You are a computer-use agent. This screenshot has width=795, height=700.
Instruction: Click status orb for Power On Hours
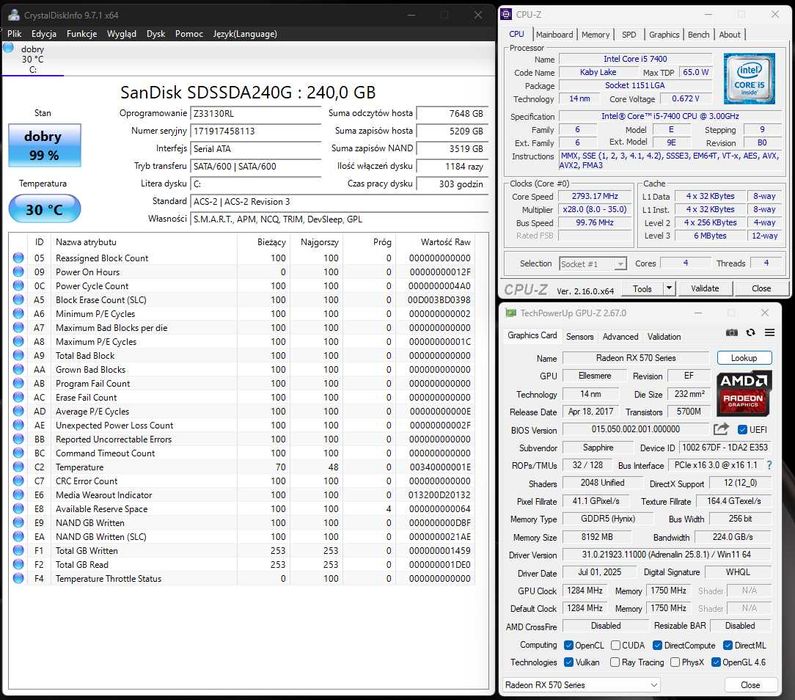tap(18, 272)
